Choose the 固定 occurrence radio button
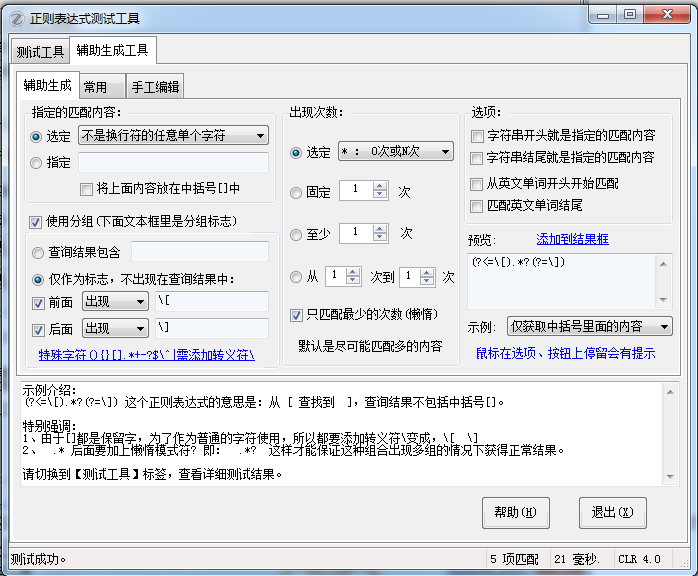 tap(296, 192)
